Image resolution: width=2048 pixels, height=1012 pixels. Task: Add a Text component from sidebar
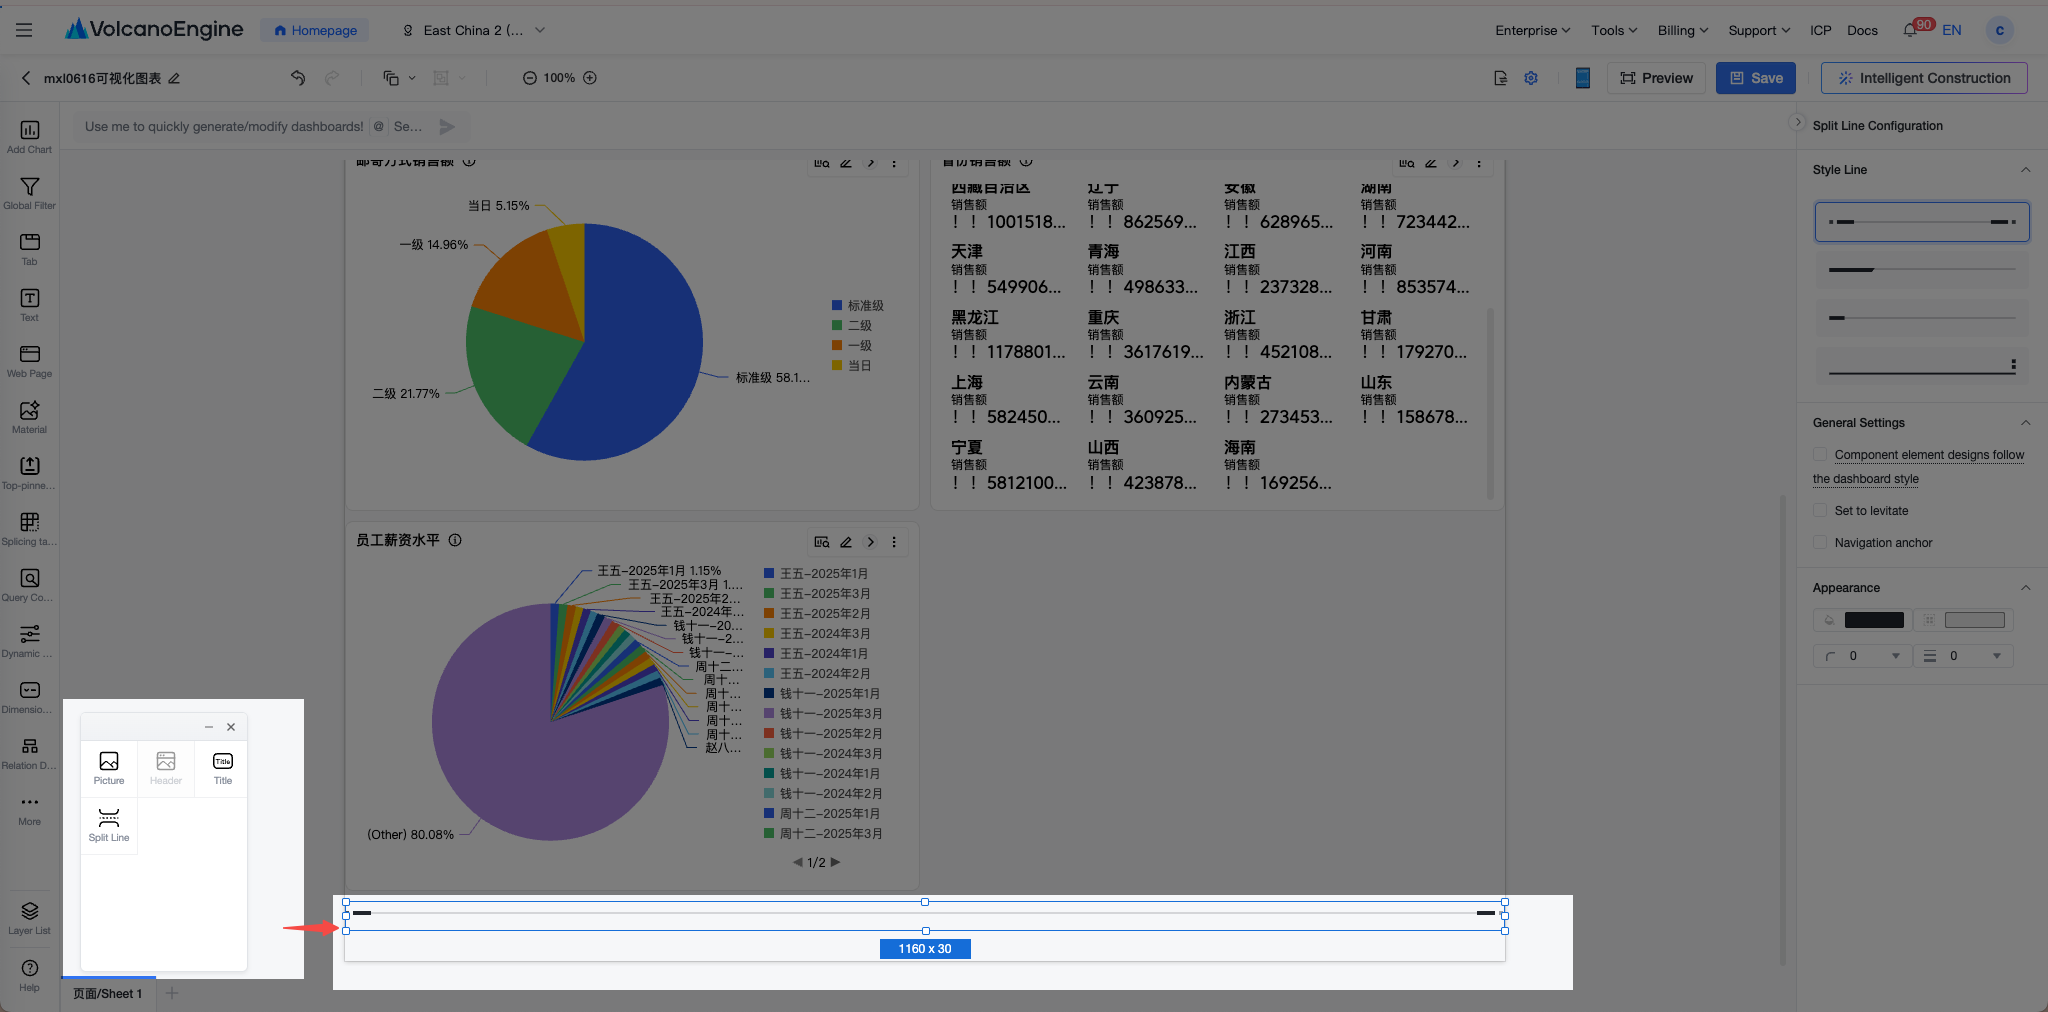tap(29, 305)
